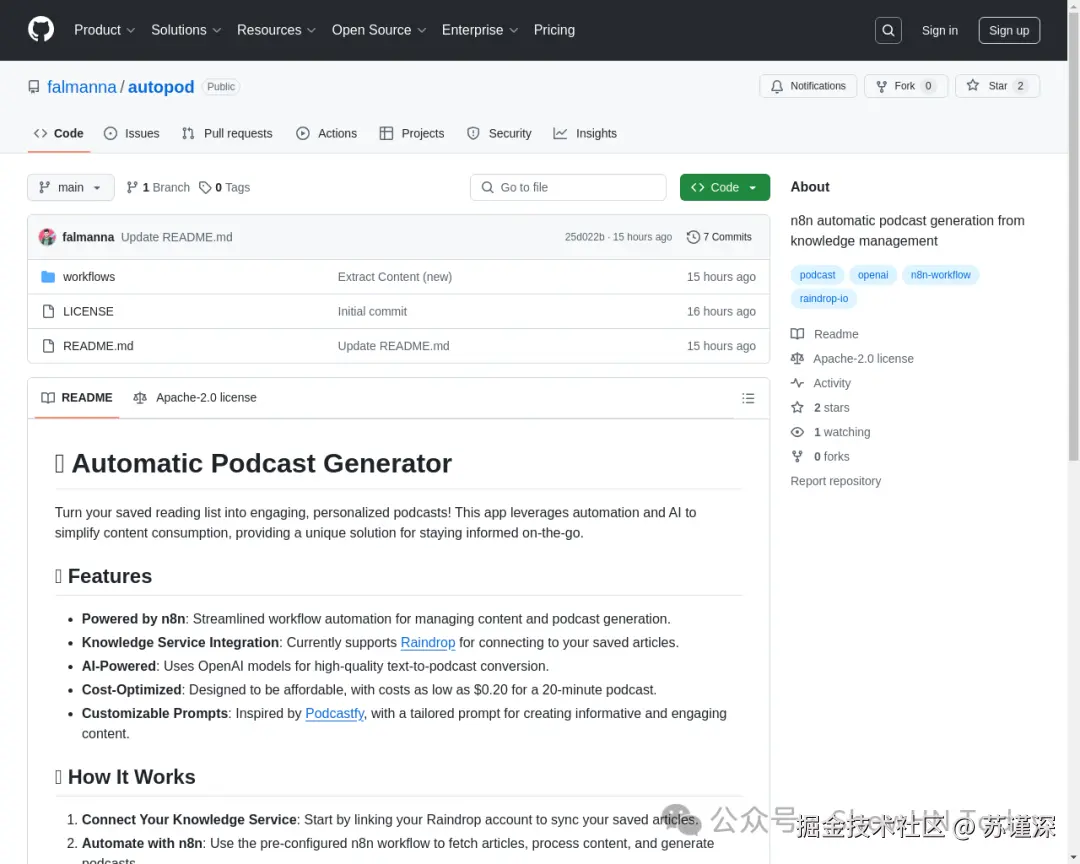
Task: Click Report repository link
Action: point(835,481)
